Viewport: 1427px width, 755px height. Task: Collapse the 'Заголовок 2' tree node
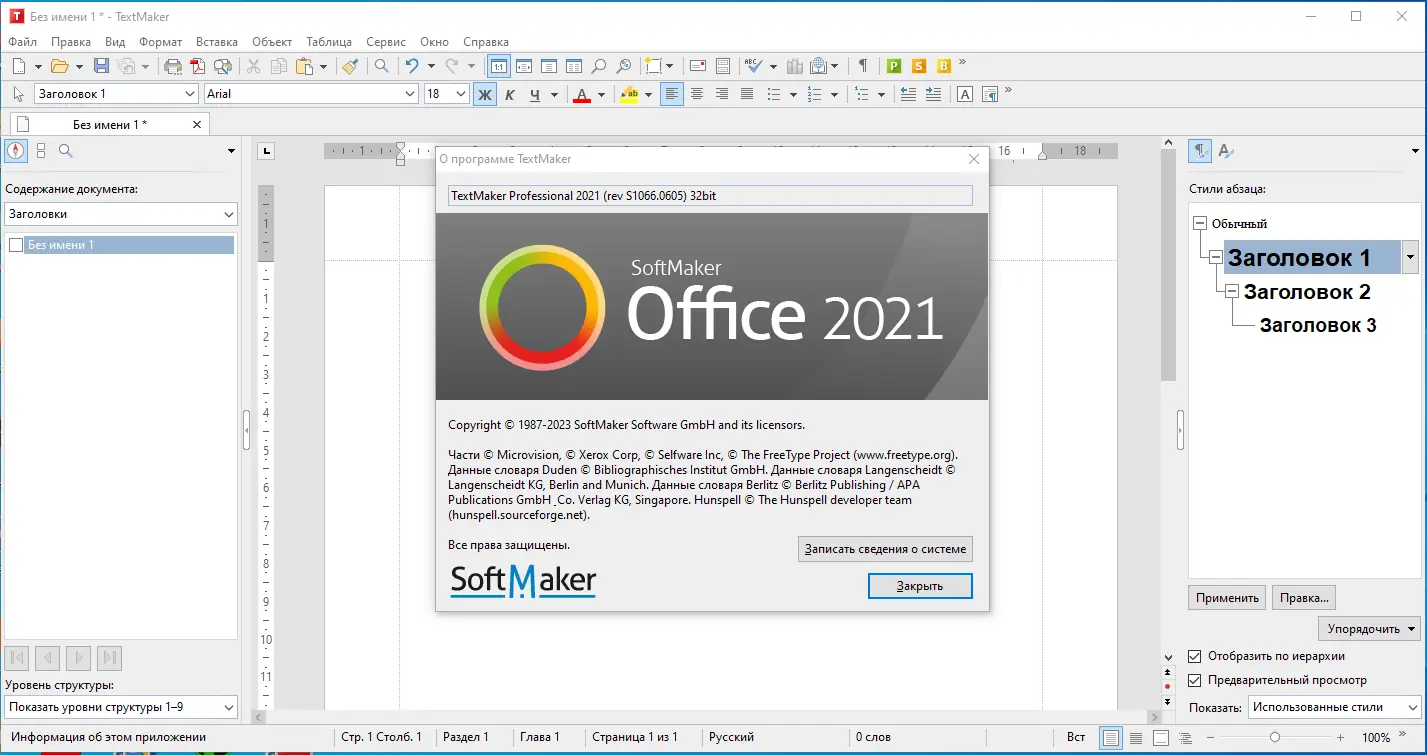[1234, 292]
